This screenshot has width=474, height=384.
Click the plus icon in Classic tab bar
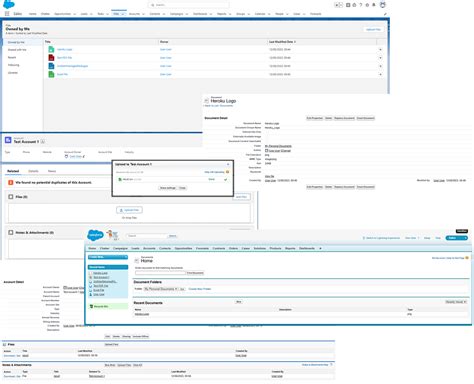click(x=320, y=248)
